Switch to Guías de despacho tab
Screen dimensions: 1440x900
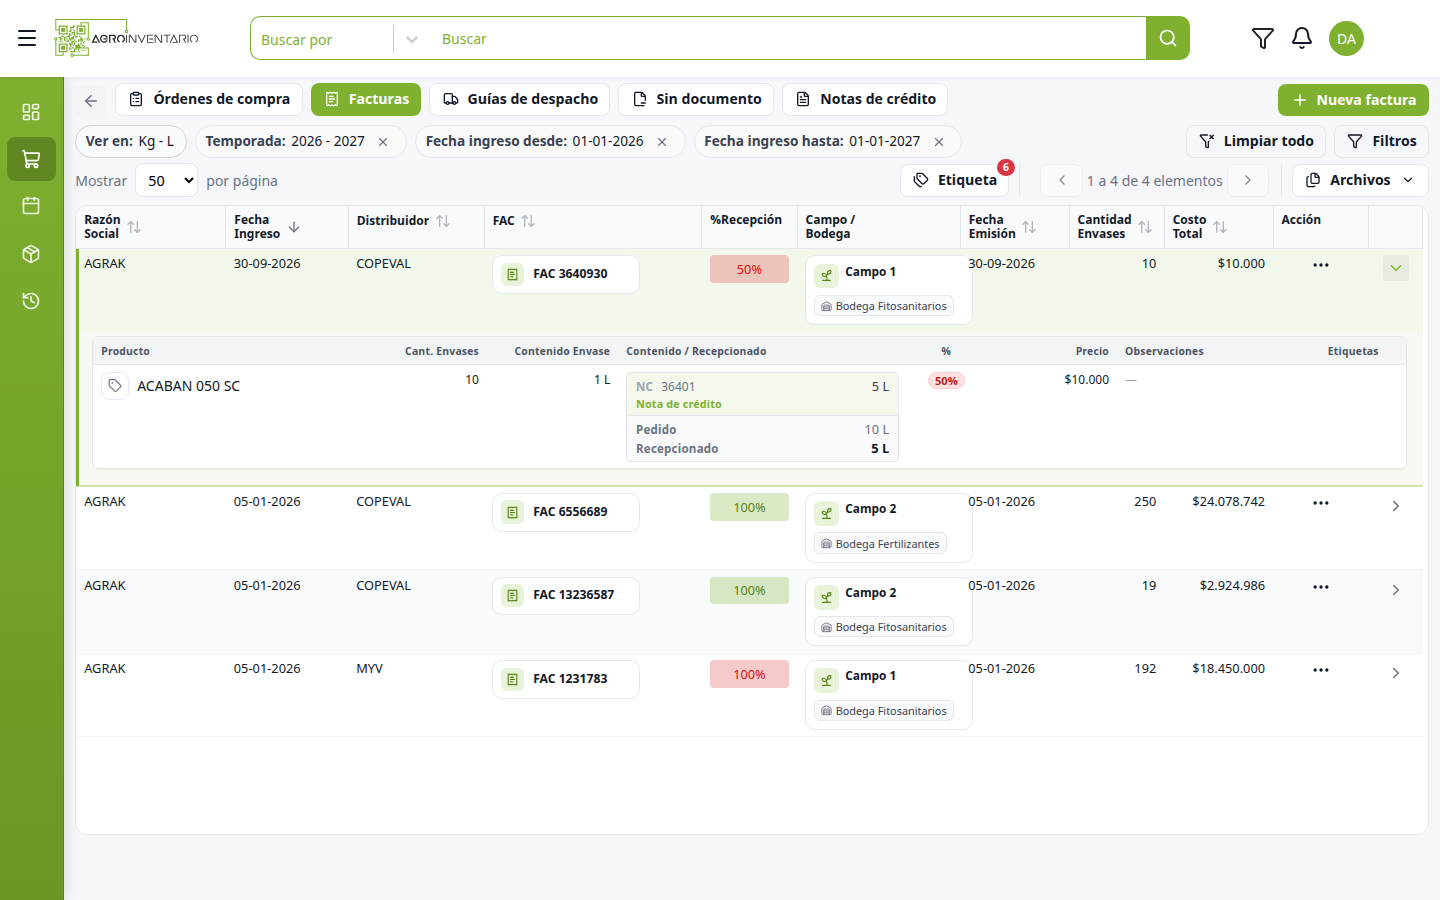click(x=520, y=99)
